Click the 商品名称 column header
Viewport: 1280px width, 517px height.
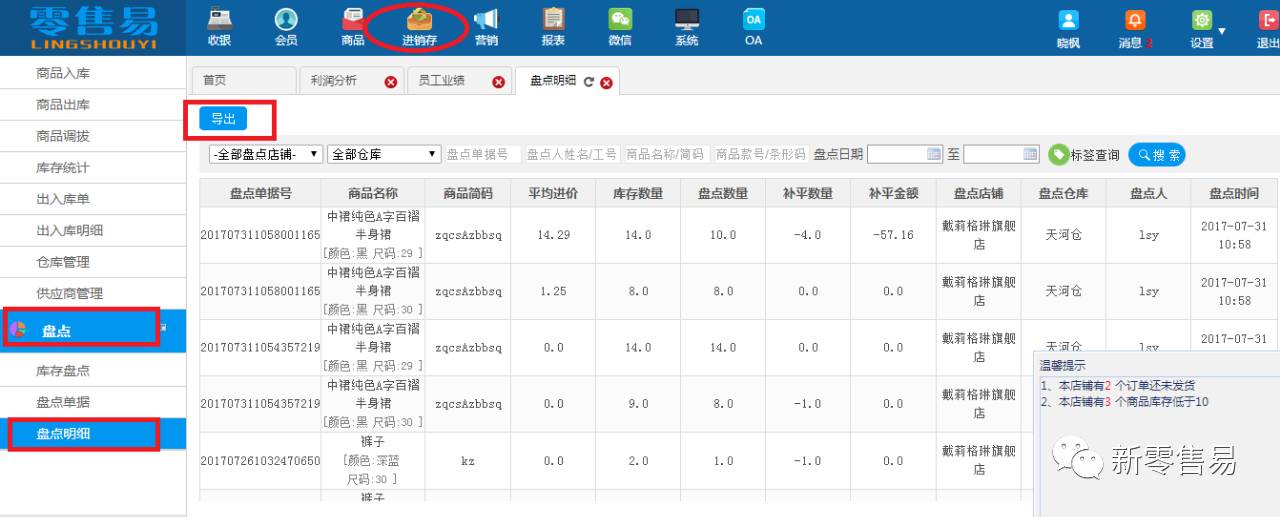point(373,193)
